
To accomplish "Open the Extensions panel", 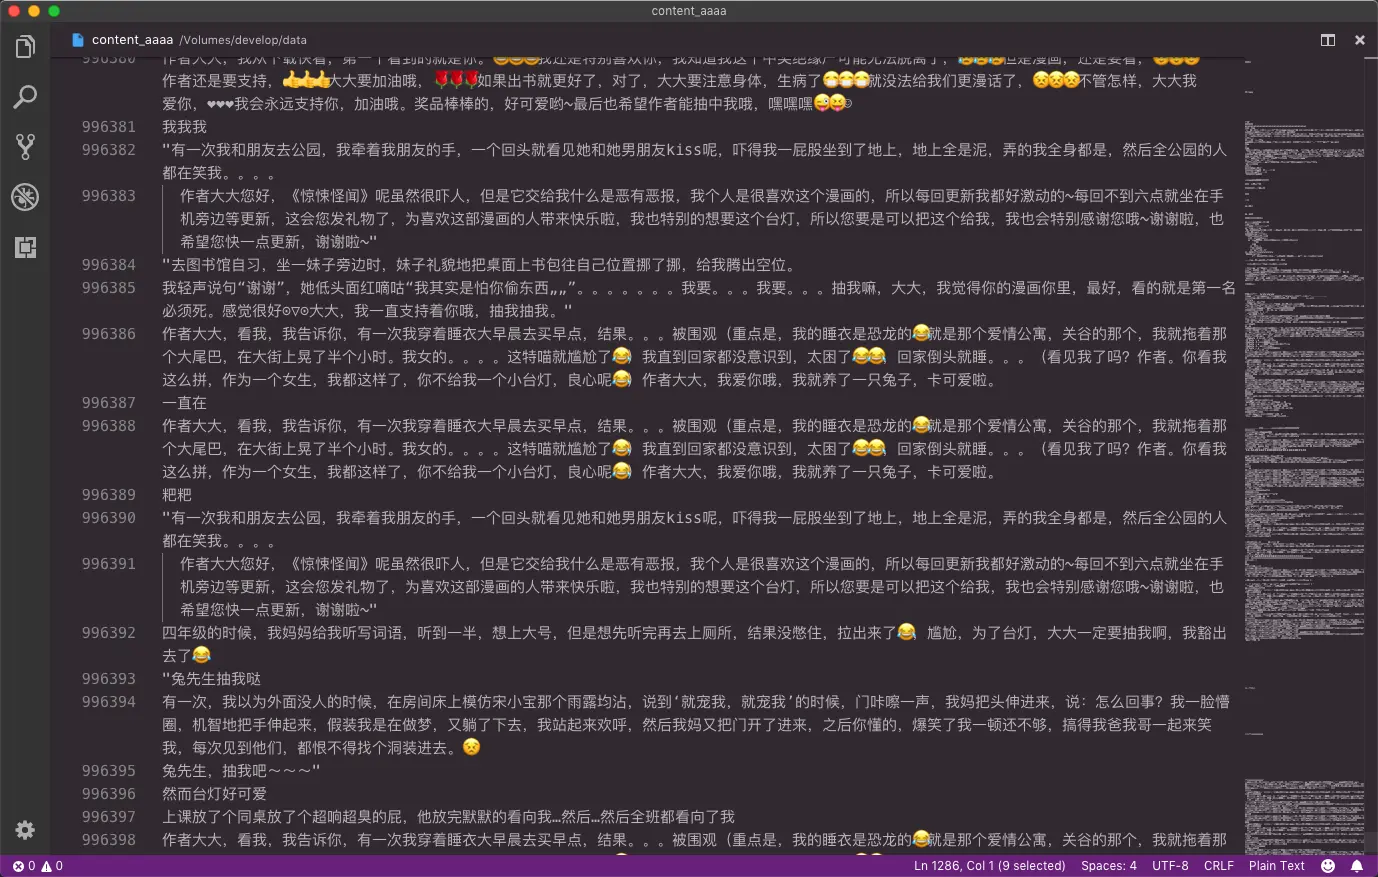I will click(x=25, y=247).
